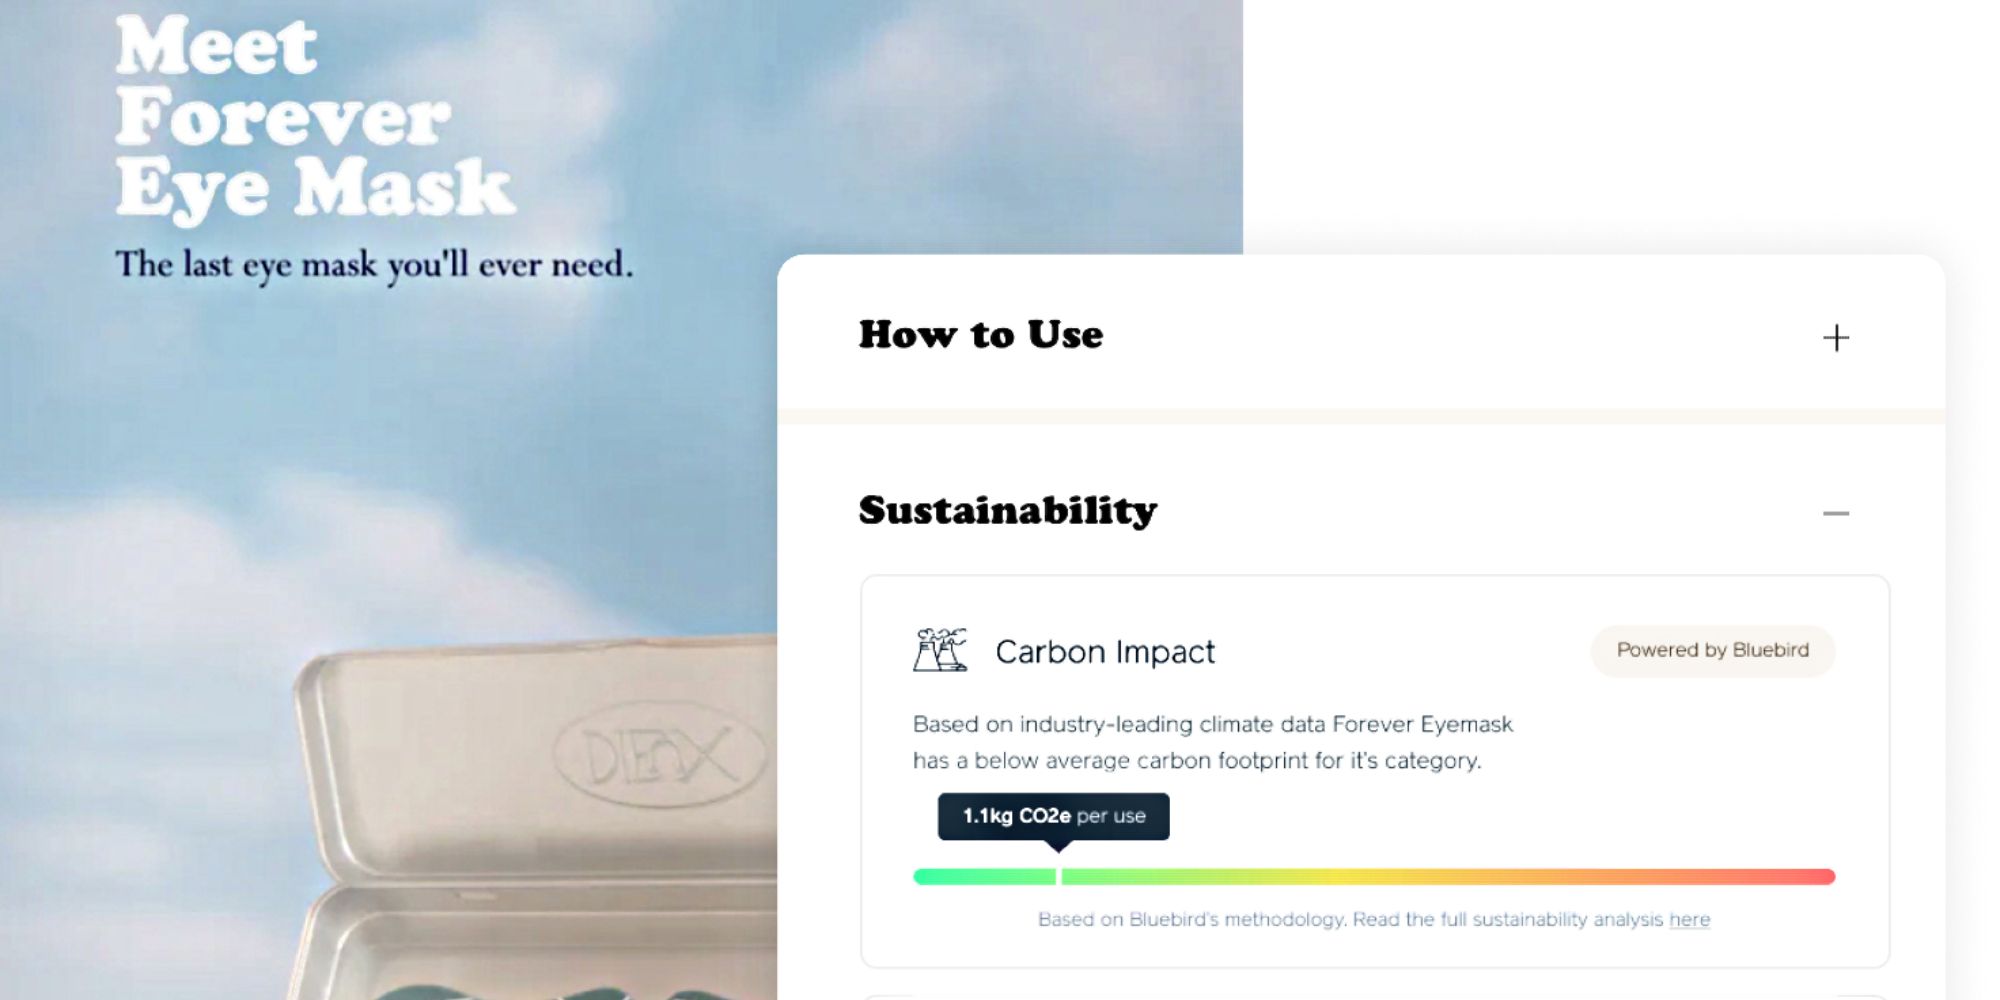
Task: Expand the How to Use plus icon
Action: (1835, 338)
